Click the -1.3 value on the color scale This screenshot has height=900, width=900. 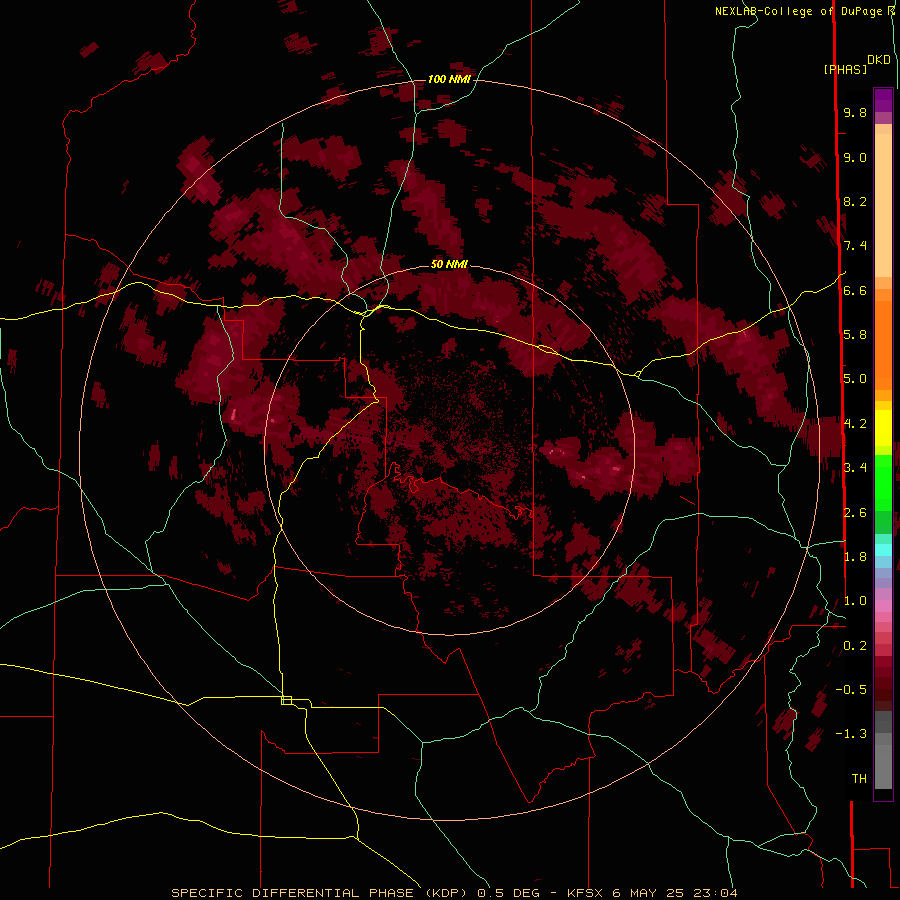[x=851, y=734]
